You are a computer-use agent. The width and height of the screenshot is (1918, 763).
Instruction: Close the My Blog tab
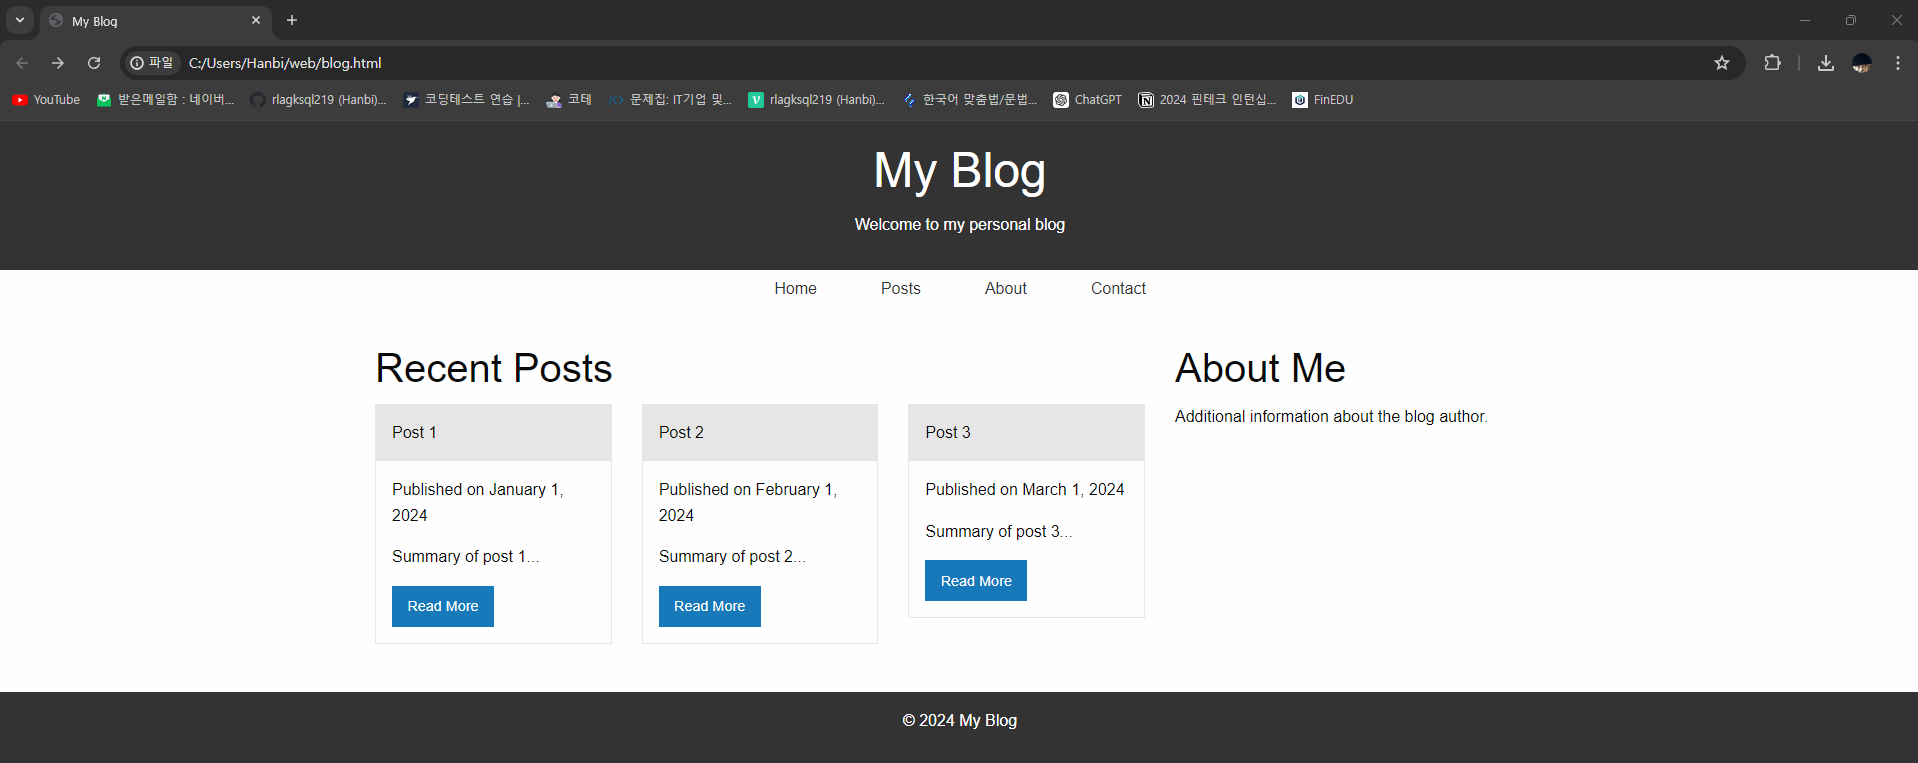click(256, 20)
